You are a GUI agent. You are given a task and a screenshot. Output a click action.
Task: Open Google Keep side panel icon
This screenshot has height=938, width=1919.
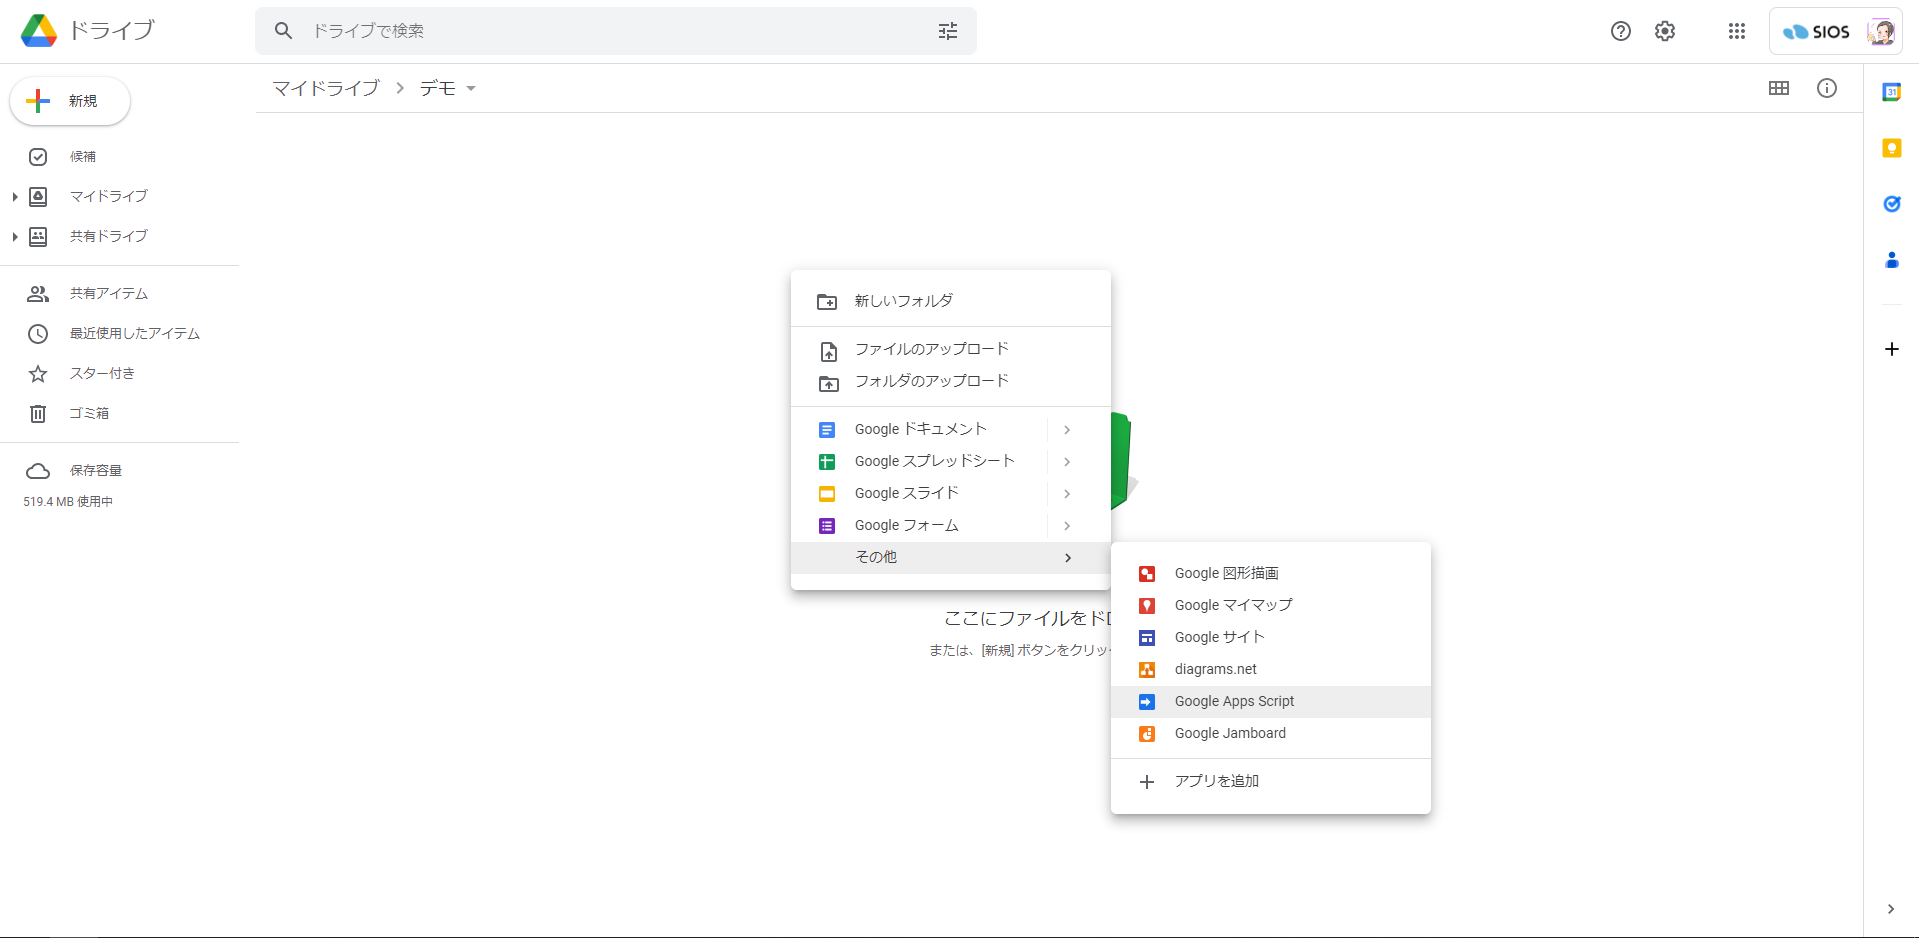click(1892, 148)
